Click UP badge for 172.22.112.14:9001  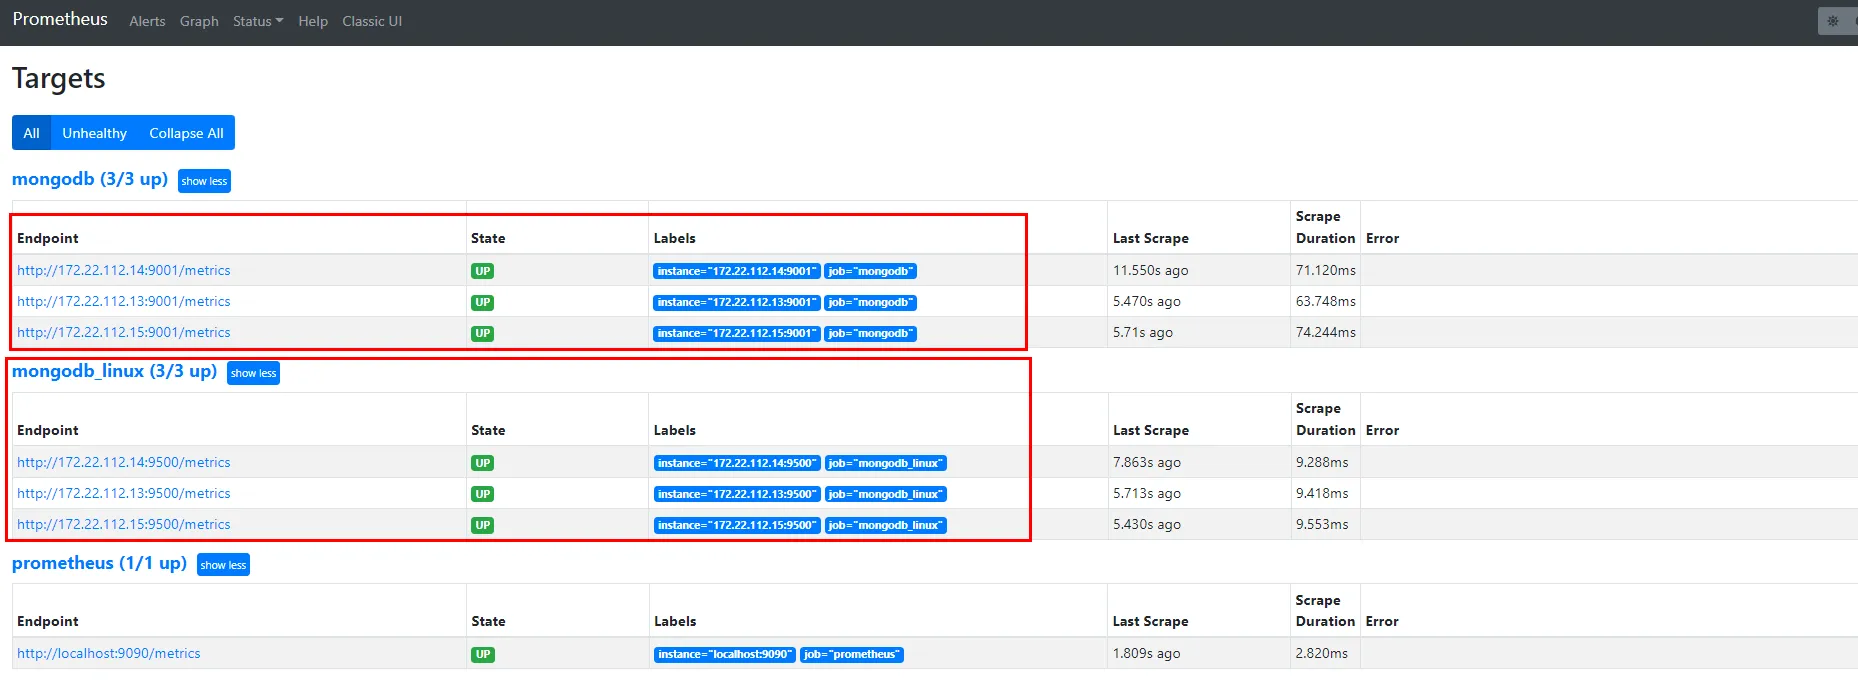pyautogui.click(x=483, y=271)
